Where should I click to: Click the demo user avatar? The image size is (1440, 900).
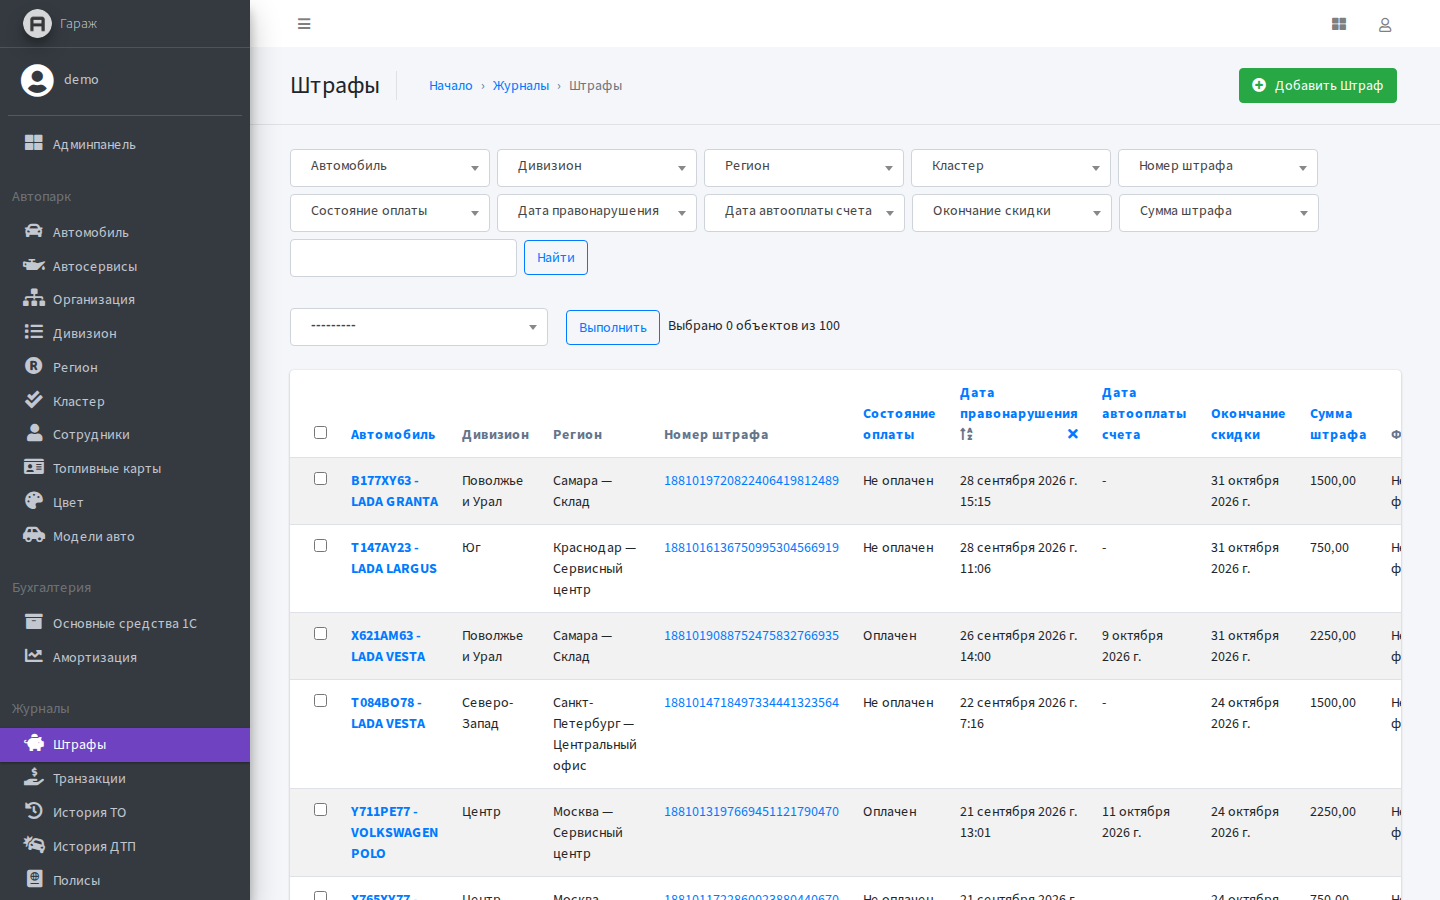(x=37, y=80)
